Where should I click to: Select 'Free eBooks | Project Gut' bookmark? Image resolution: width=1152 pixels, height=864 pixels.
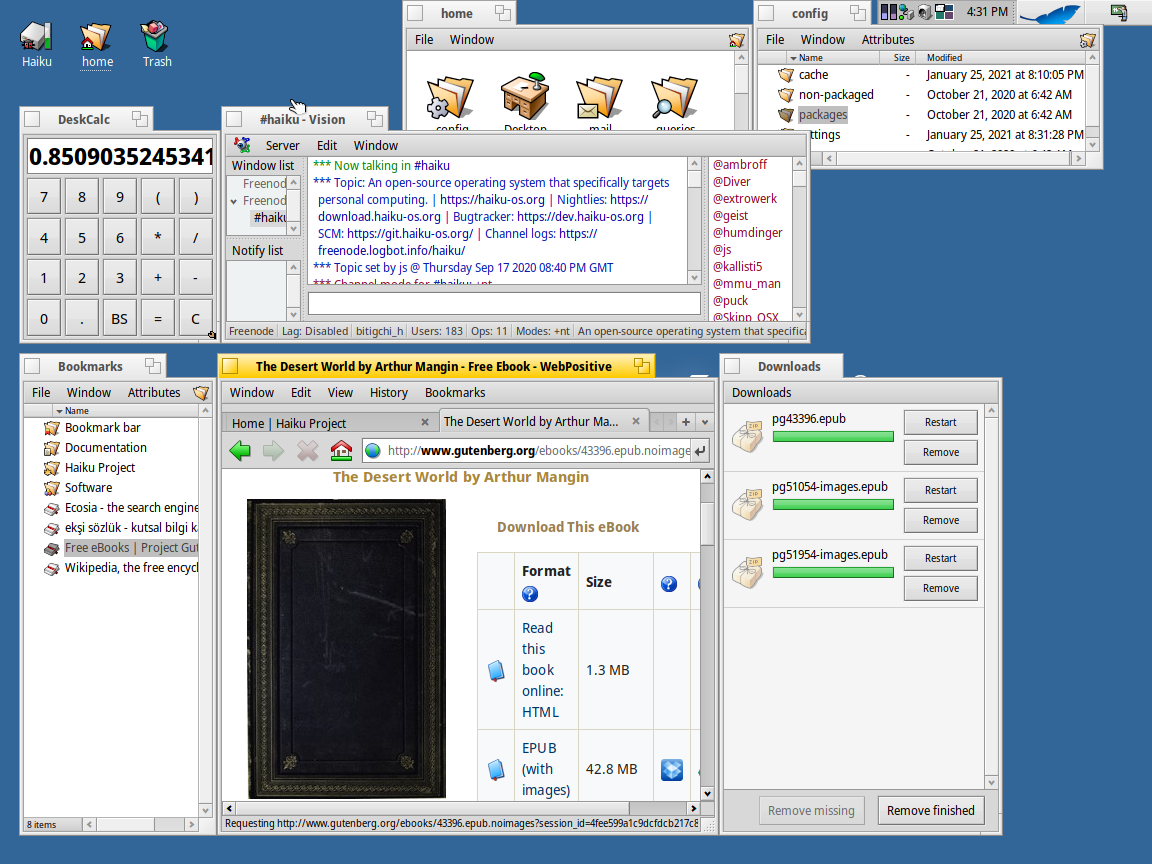point(131,547)
